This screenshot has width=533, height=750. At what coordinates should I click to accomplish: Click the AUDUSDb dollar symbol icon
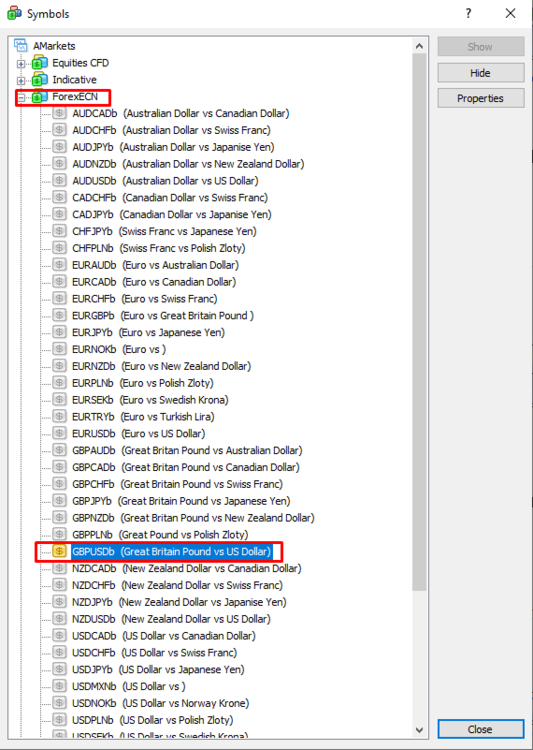[x=59, y=181]
